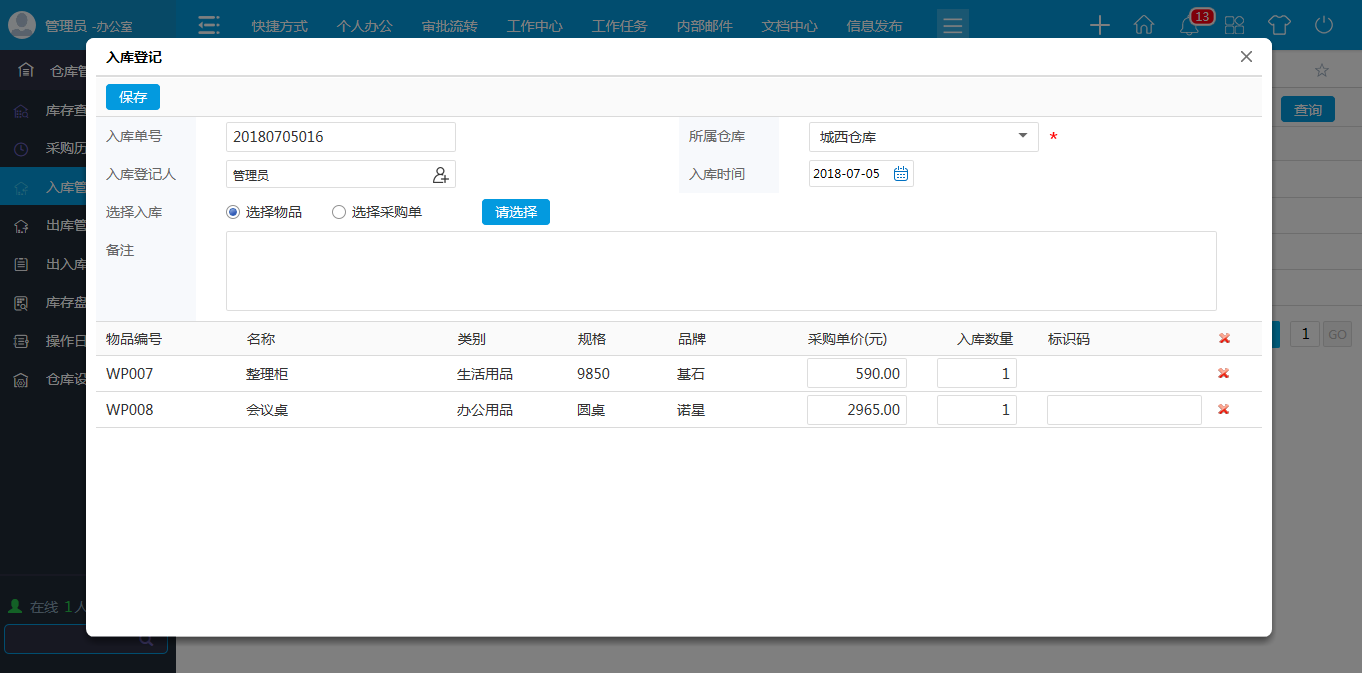Open the theme shirt icon
Viewport: 1362px width, 673px height.
pyautogui.click(x=1279, y=26)
